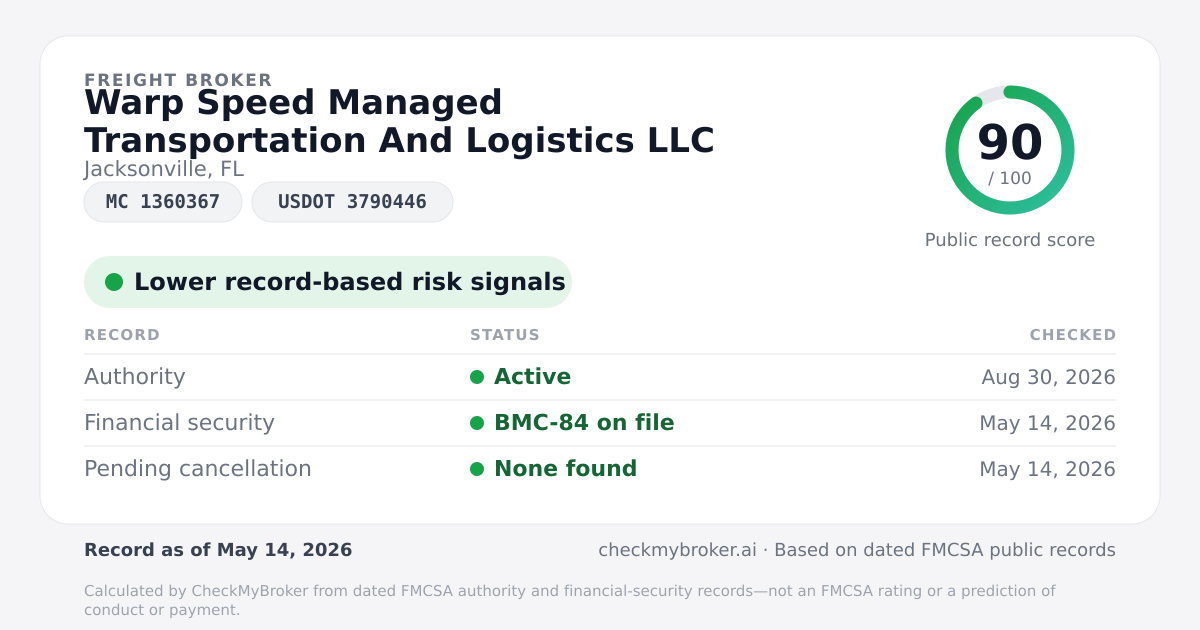
Task: Click the Record as of May 14, 2026 text
Action: (218, 550)
